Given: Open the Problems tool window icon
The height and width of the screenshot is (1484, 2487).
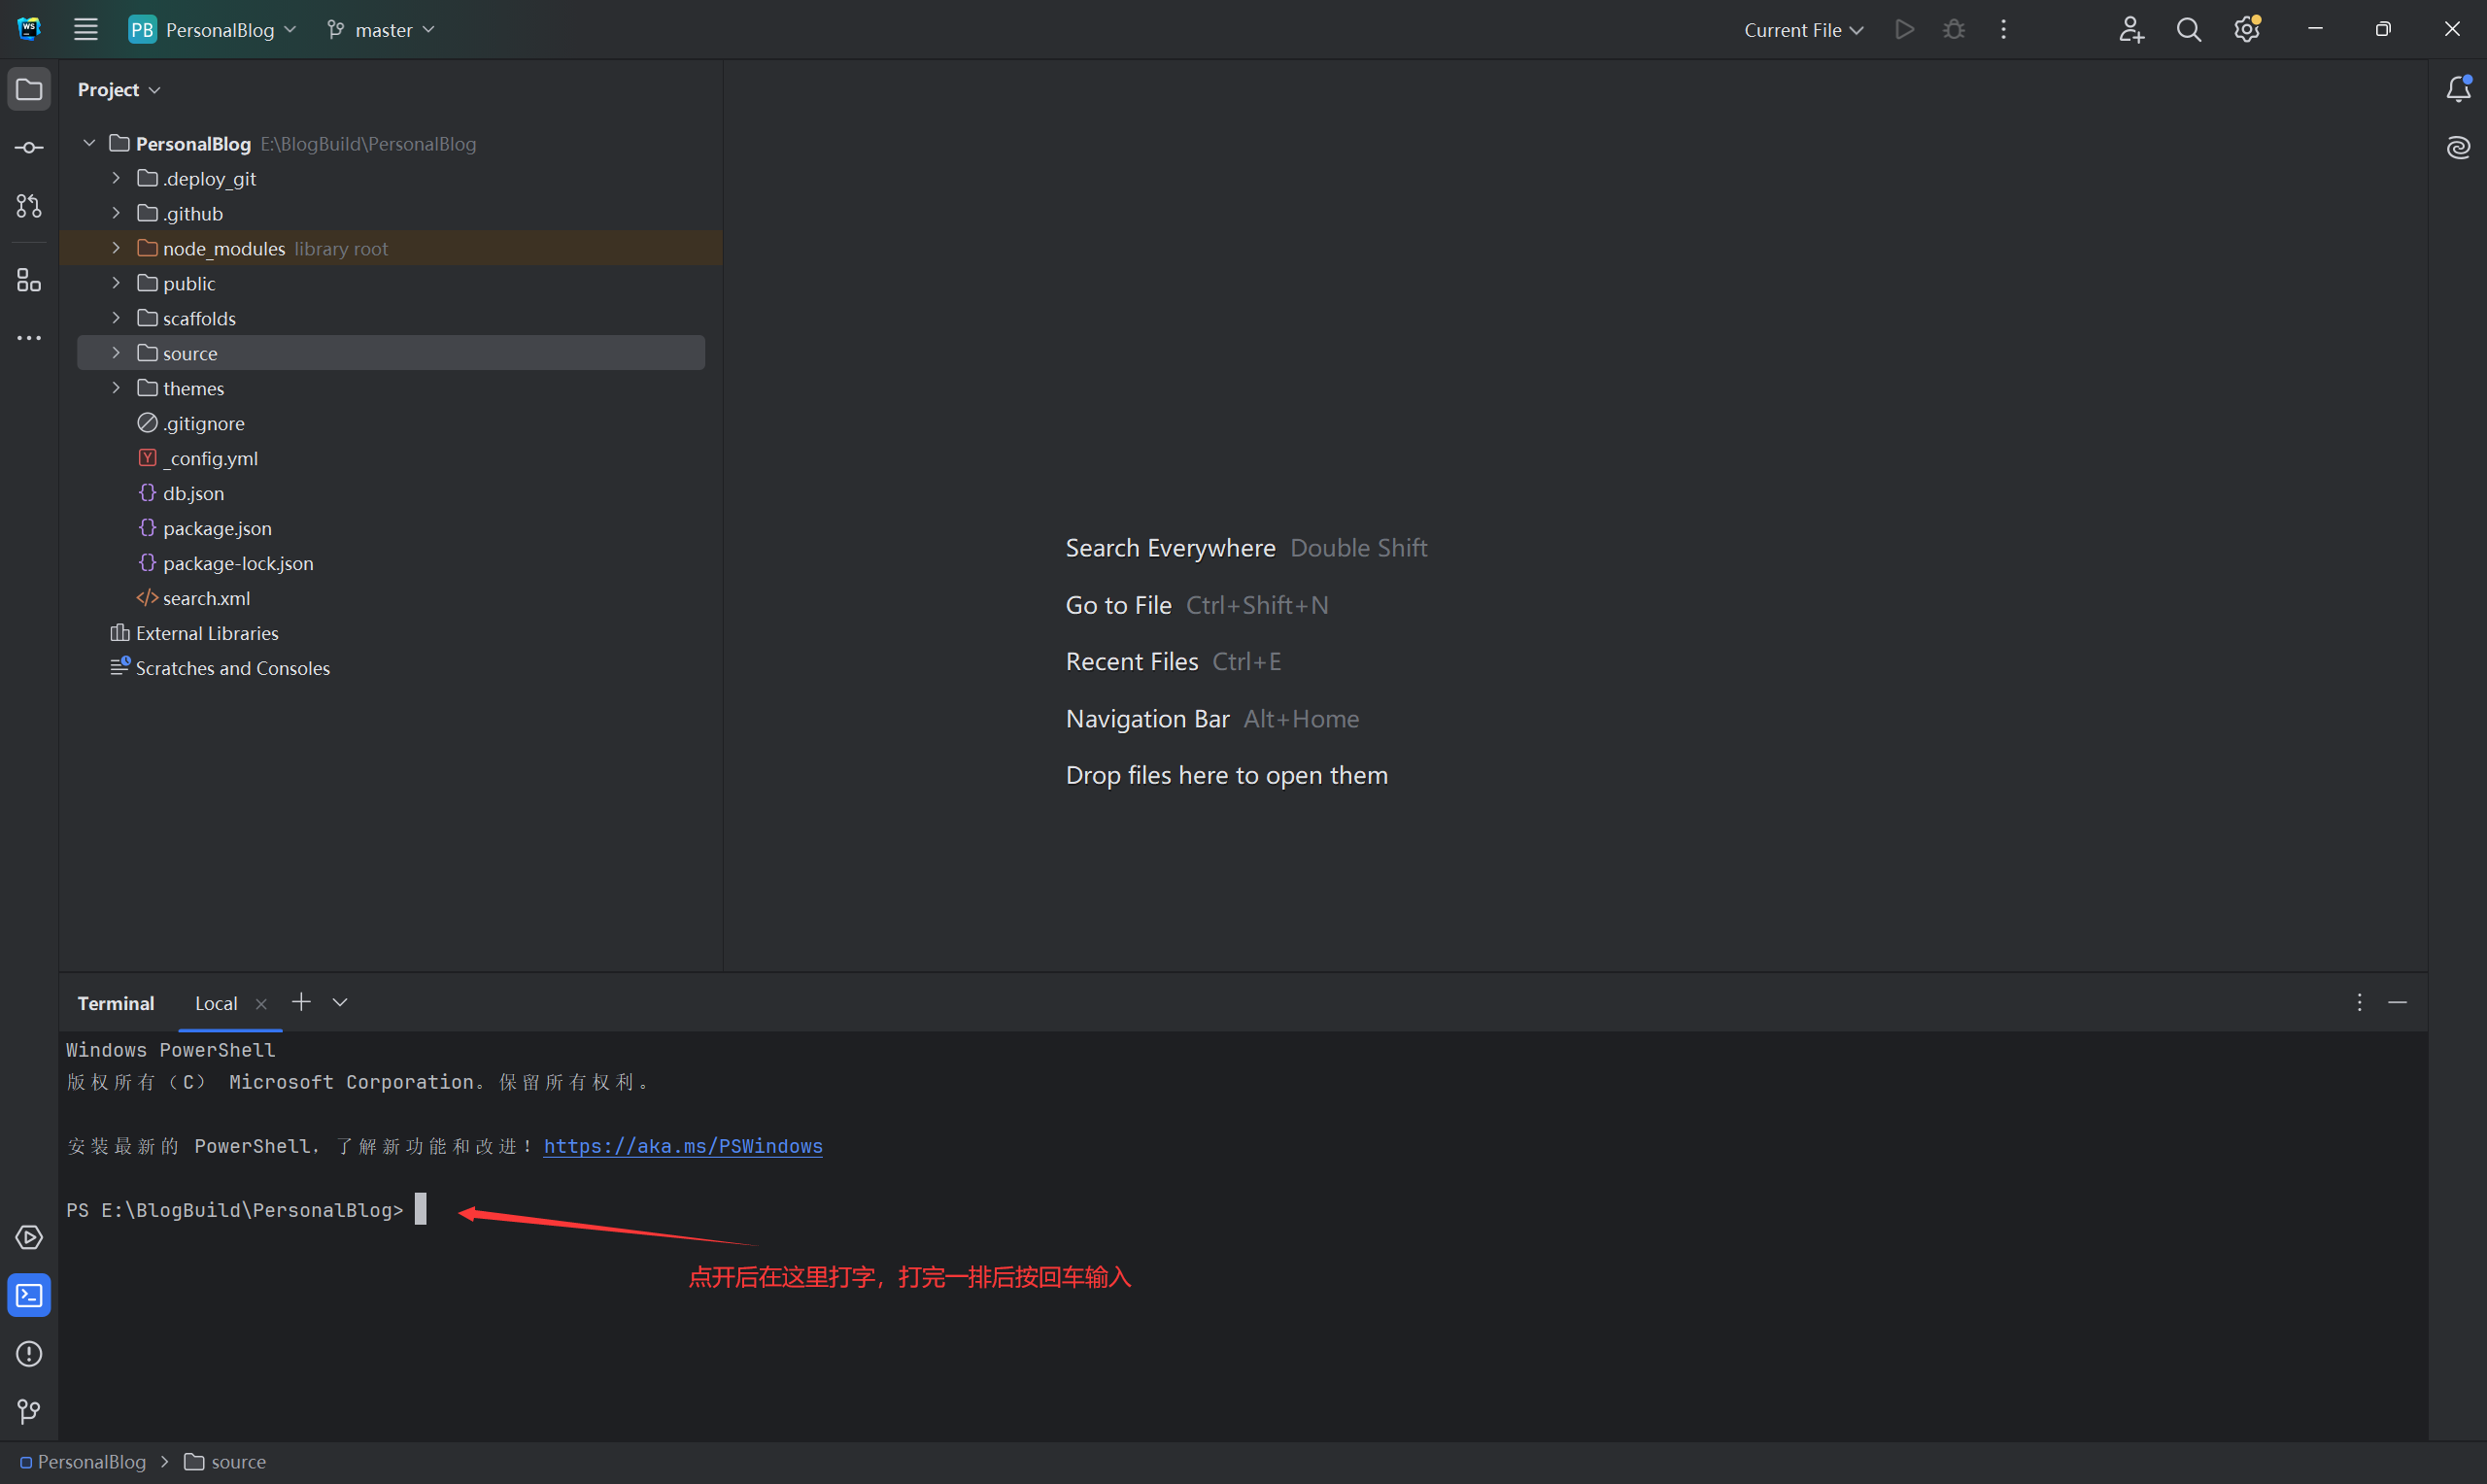Looking at the screenshot, I should pos(29,1354).
